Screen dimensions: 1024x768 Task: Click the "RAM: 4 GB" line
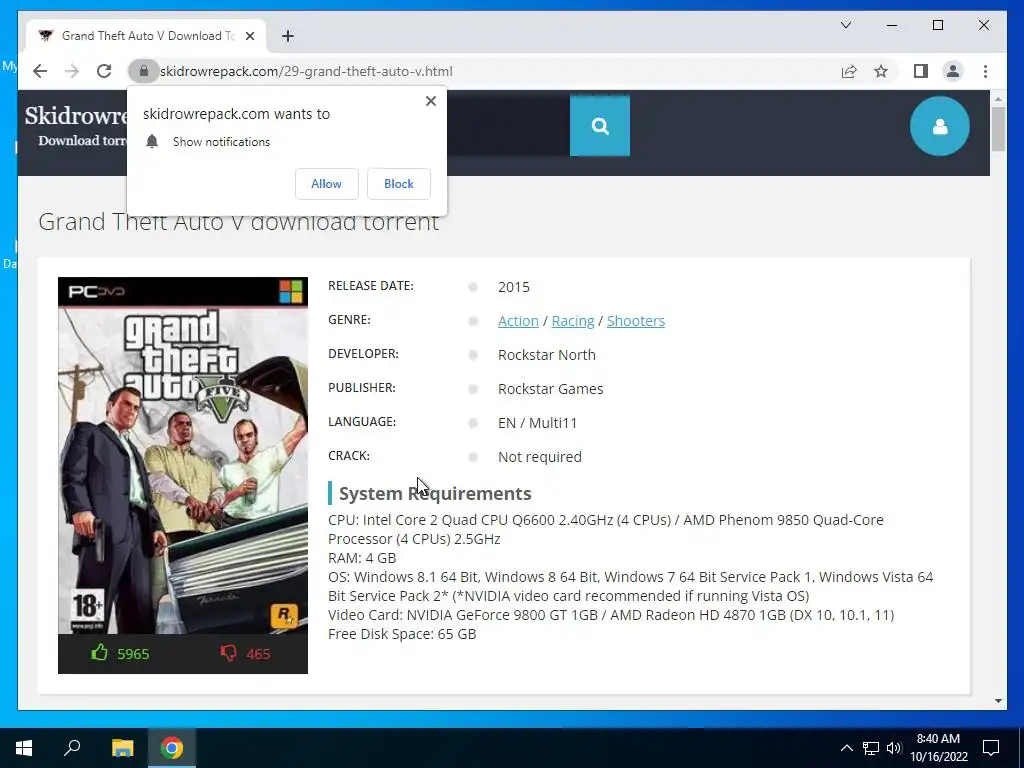pyautogui.click(x=362, y=558)
